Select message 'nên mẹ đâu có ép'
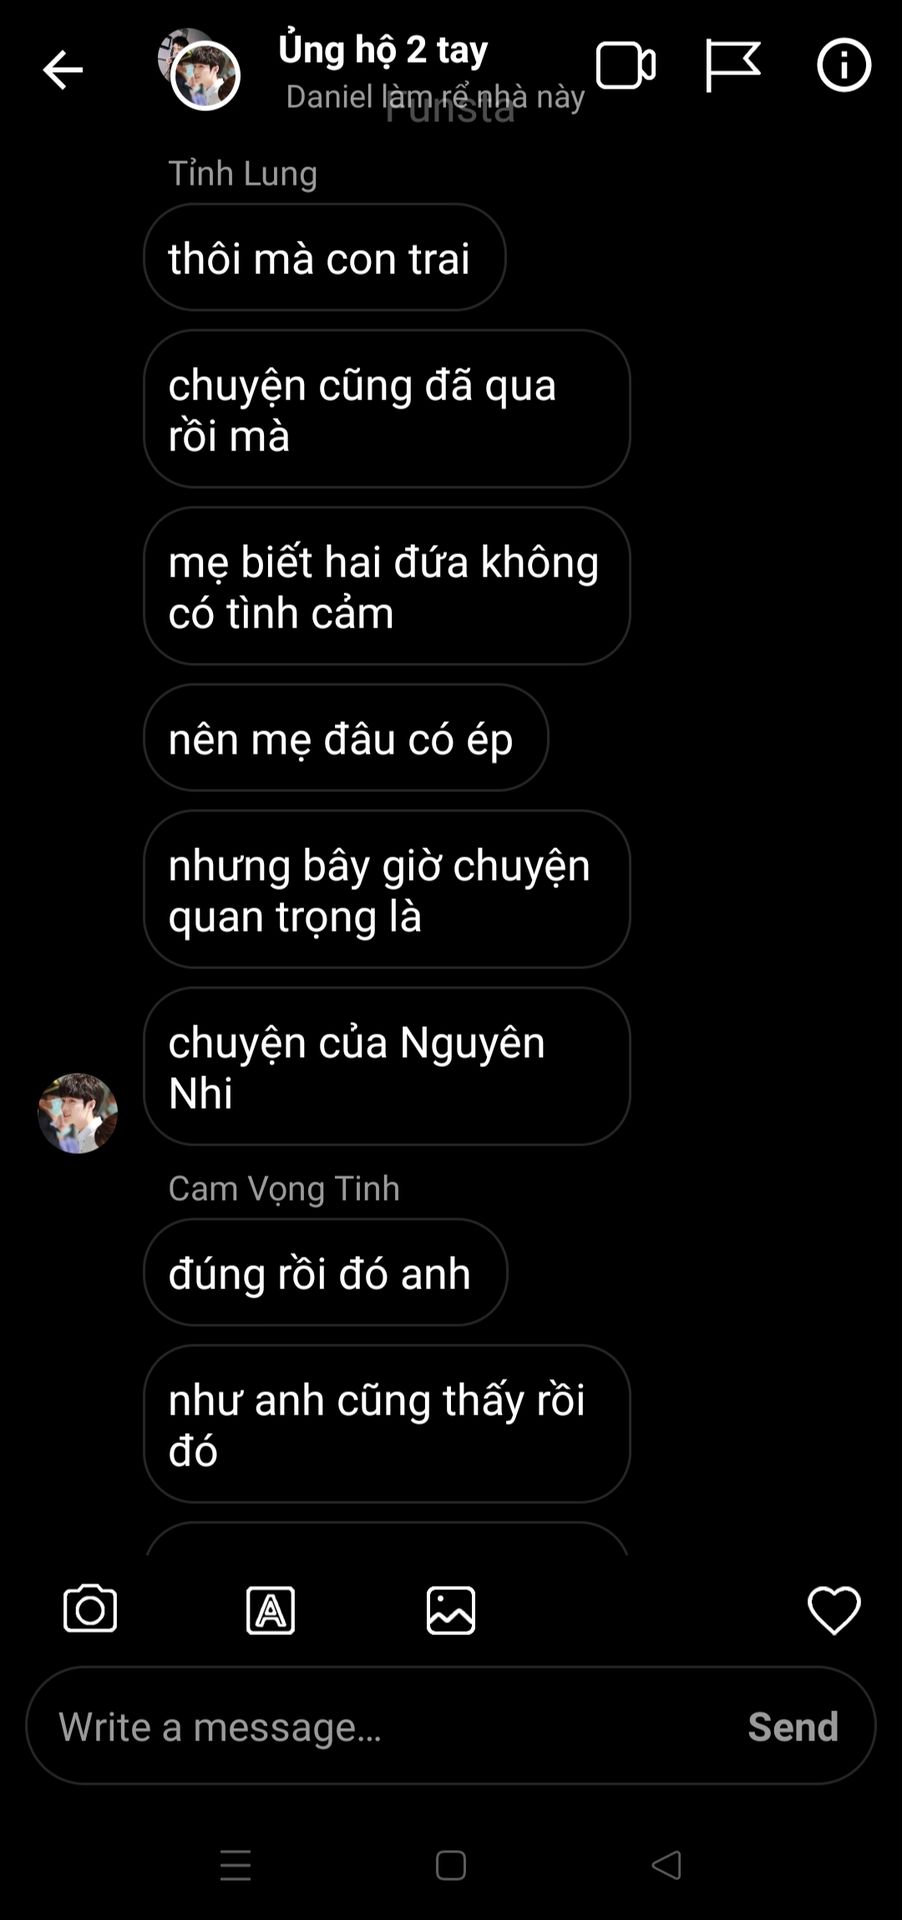The height and width of the screenshot is (1920, 902). 345,737
